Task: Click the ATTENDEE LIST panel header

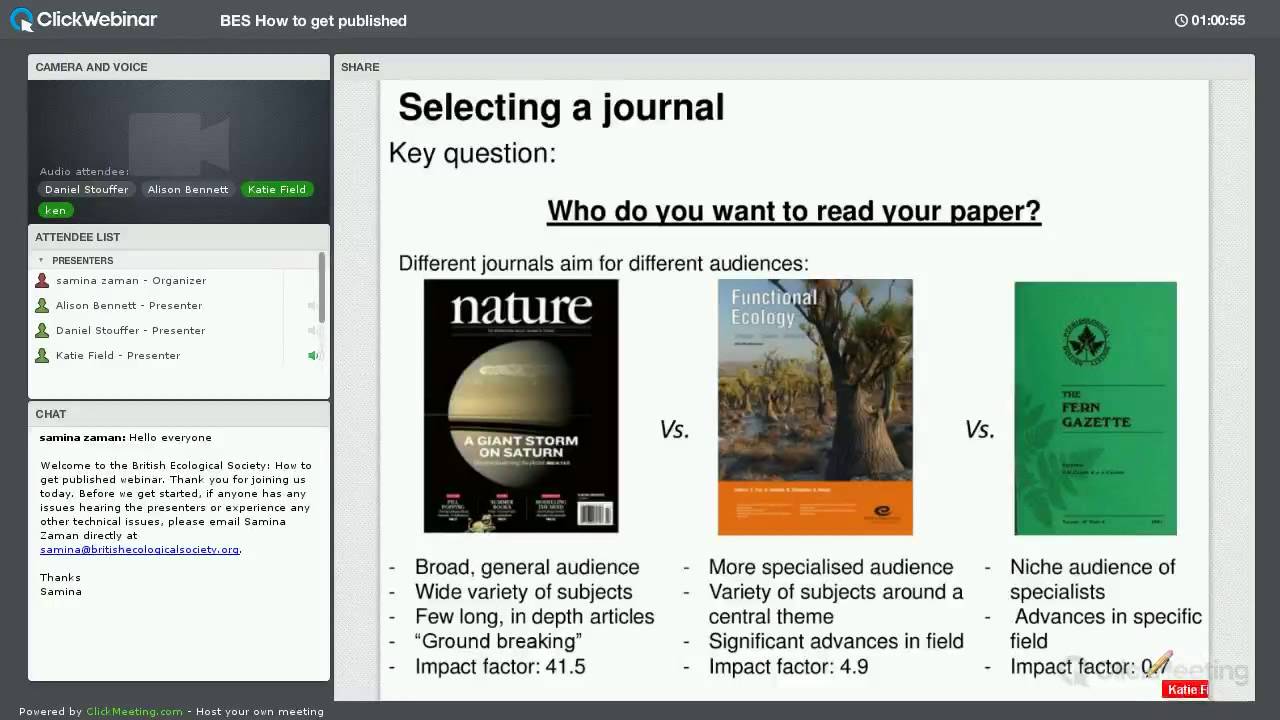Action: pyautogui.click(x=179, y=237)
